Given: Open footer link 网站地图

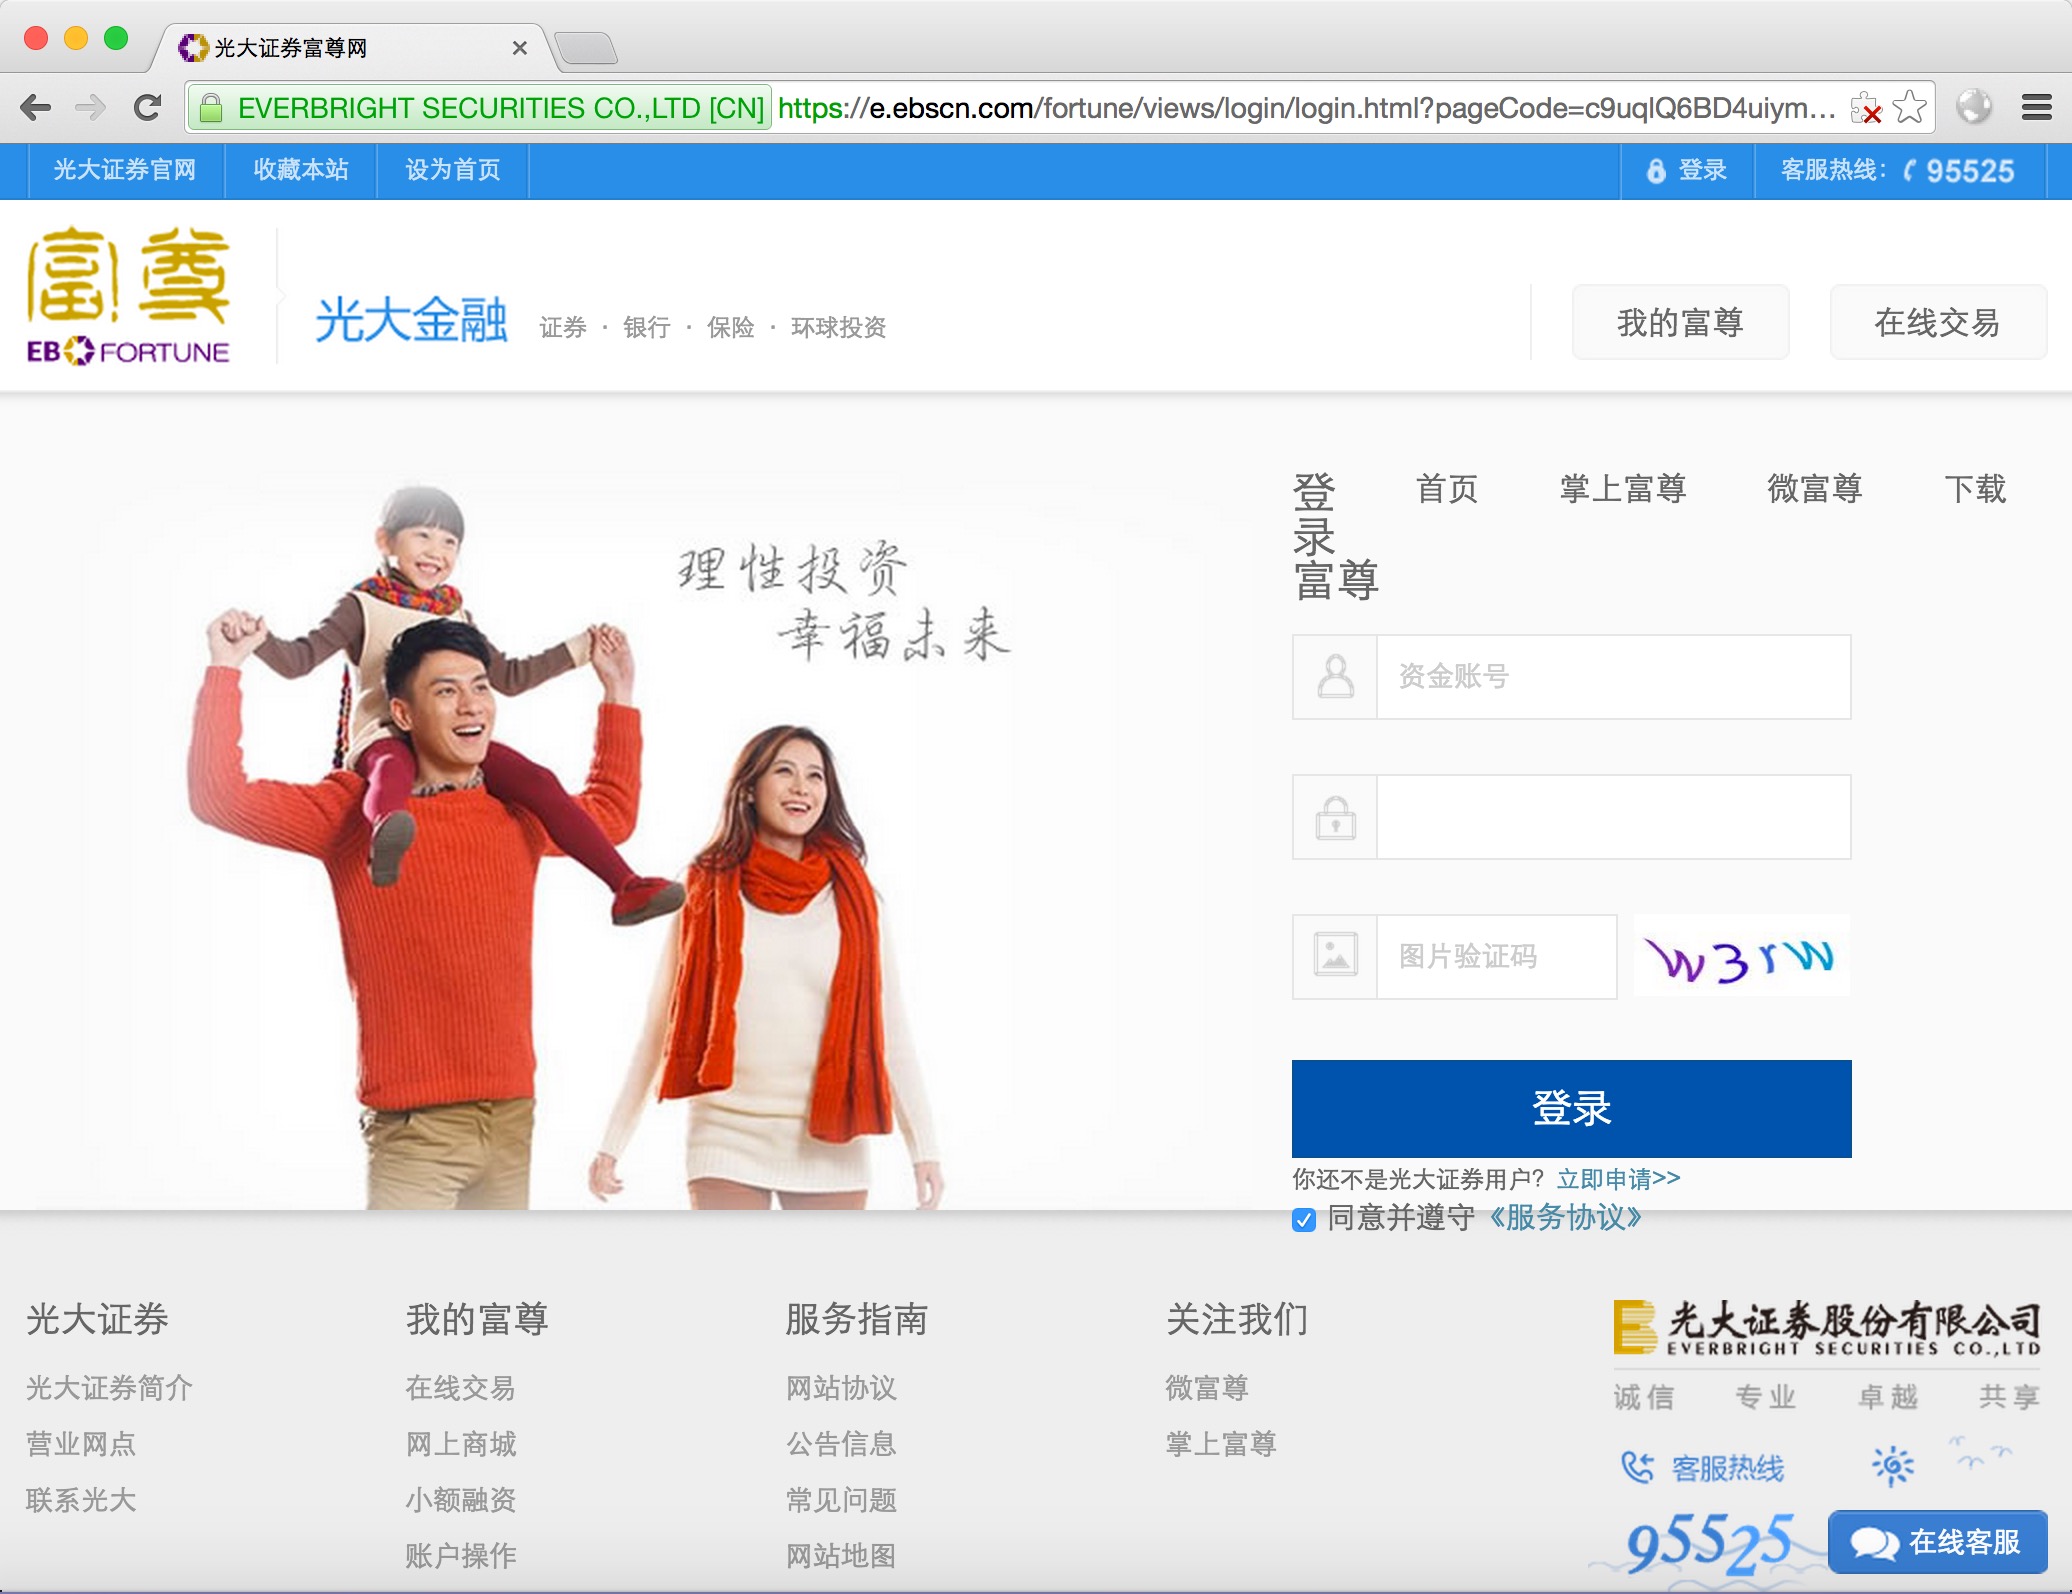Looking at the screenshot, I should point(841,1556).
